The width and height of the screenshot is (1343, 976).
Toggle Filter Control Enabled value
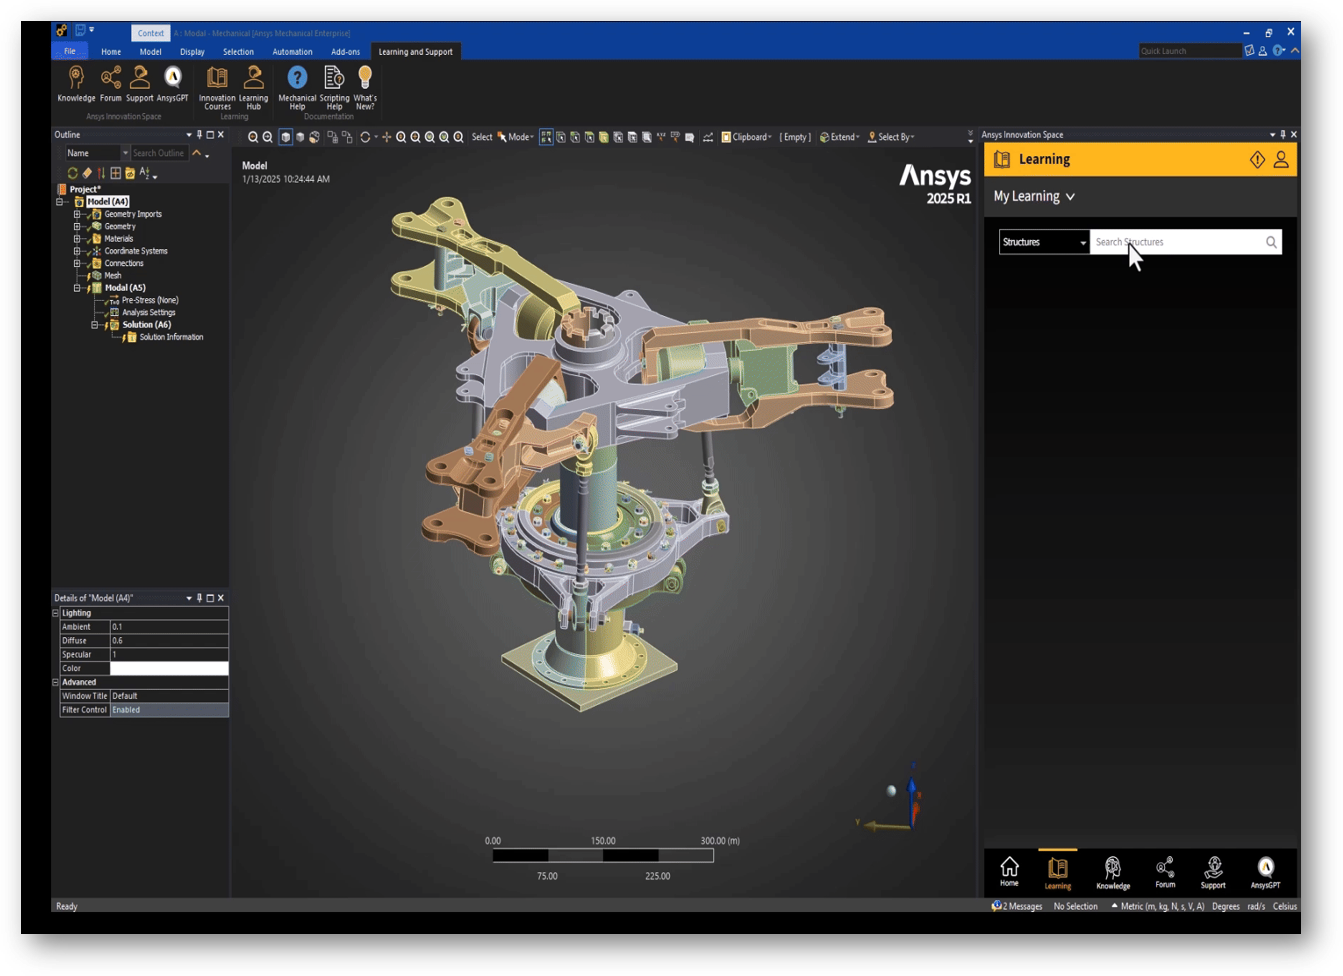pos(168,710)
